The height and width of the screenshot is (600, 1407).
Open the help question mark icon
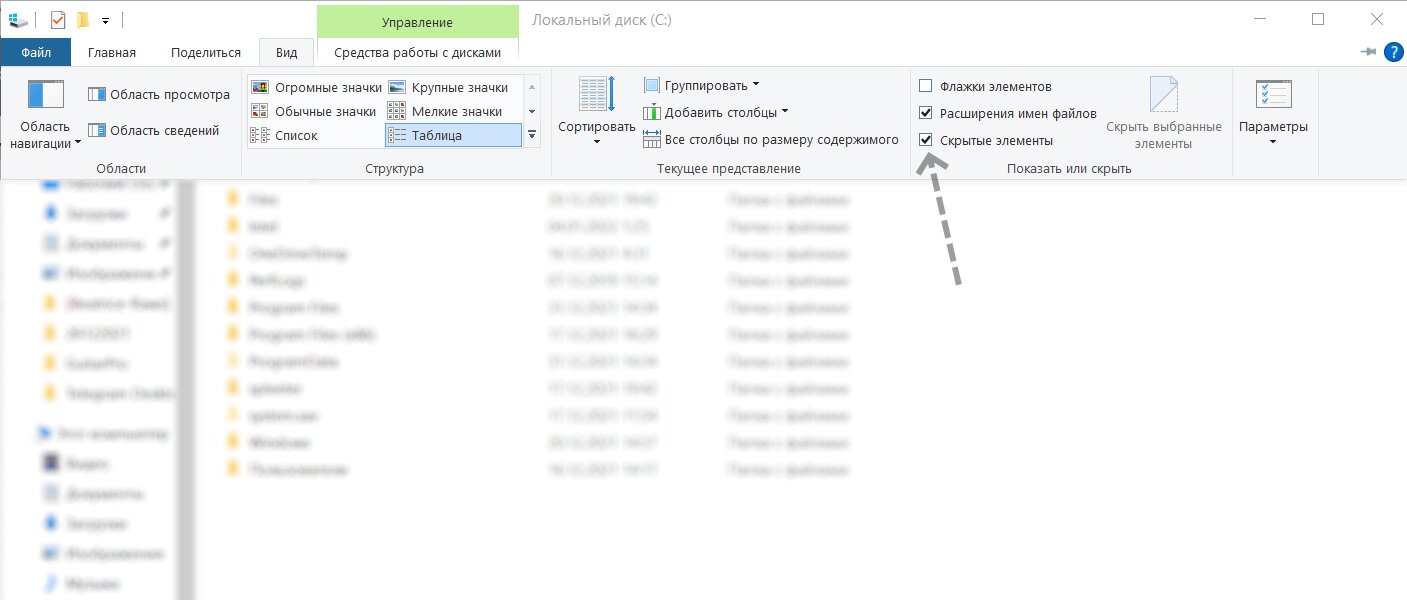coord(1393,52)
